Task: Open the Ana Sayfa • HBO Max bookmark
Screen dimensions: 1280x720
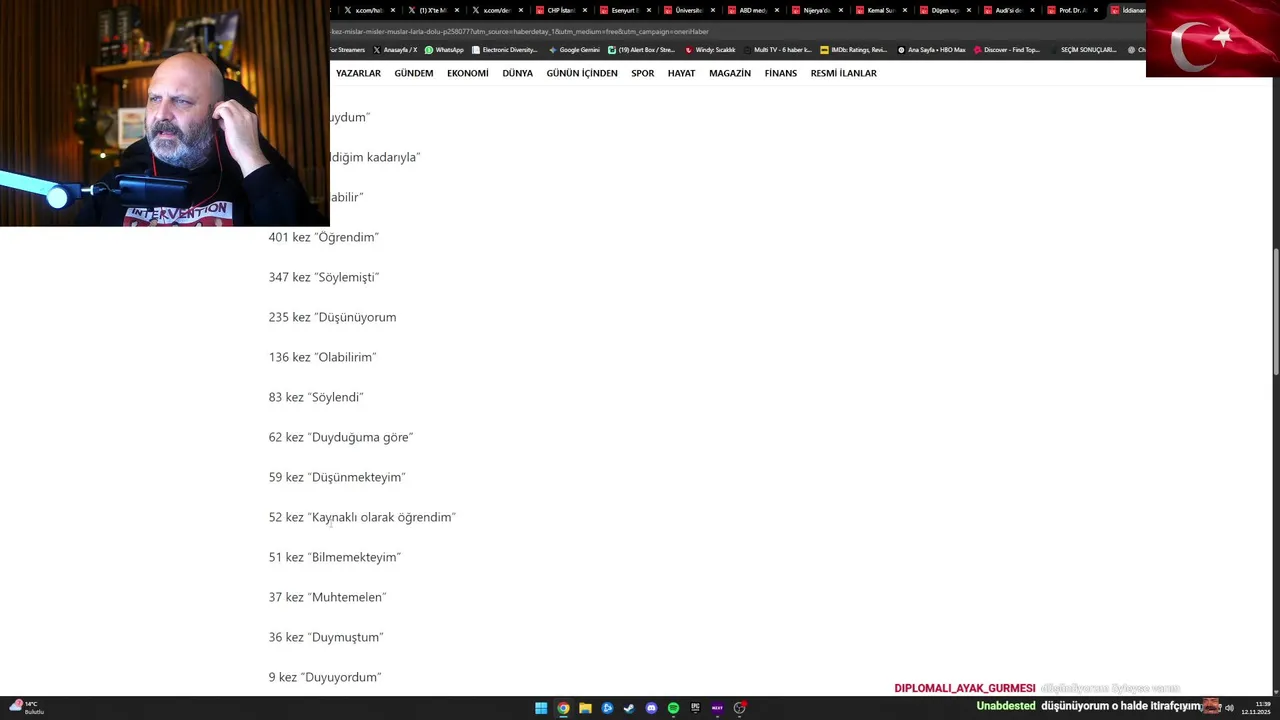Action: 932,50
